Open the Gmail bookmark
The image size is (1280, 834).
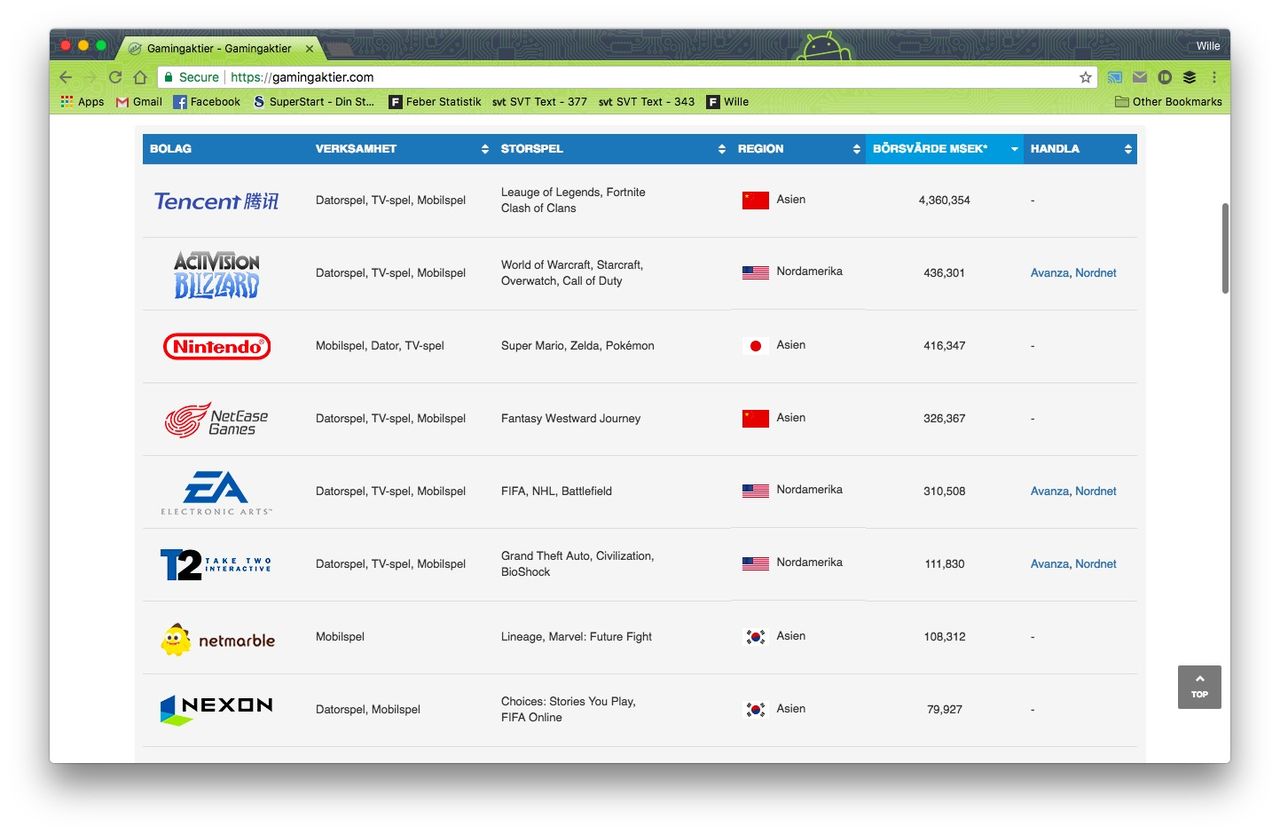tap(139, 102)
